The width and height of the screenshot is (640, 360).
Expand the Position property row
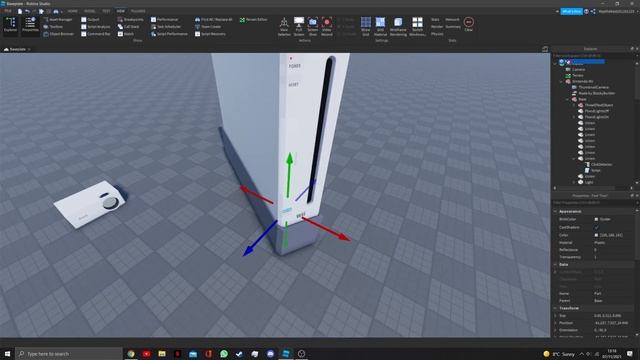[x=555, y=323]
